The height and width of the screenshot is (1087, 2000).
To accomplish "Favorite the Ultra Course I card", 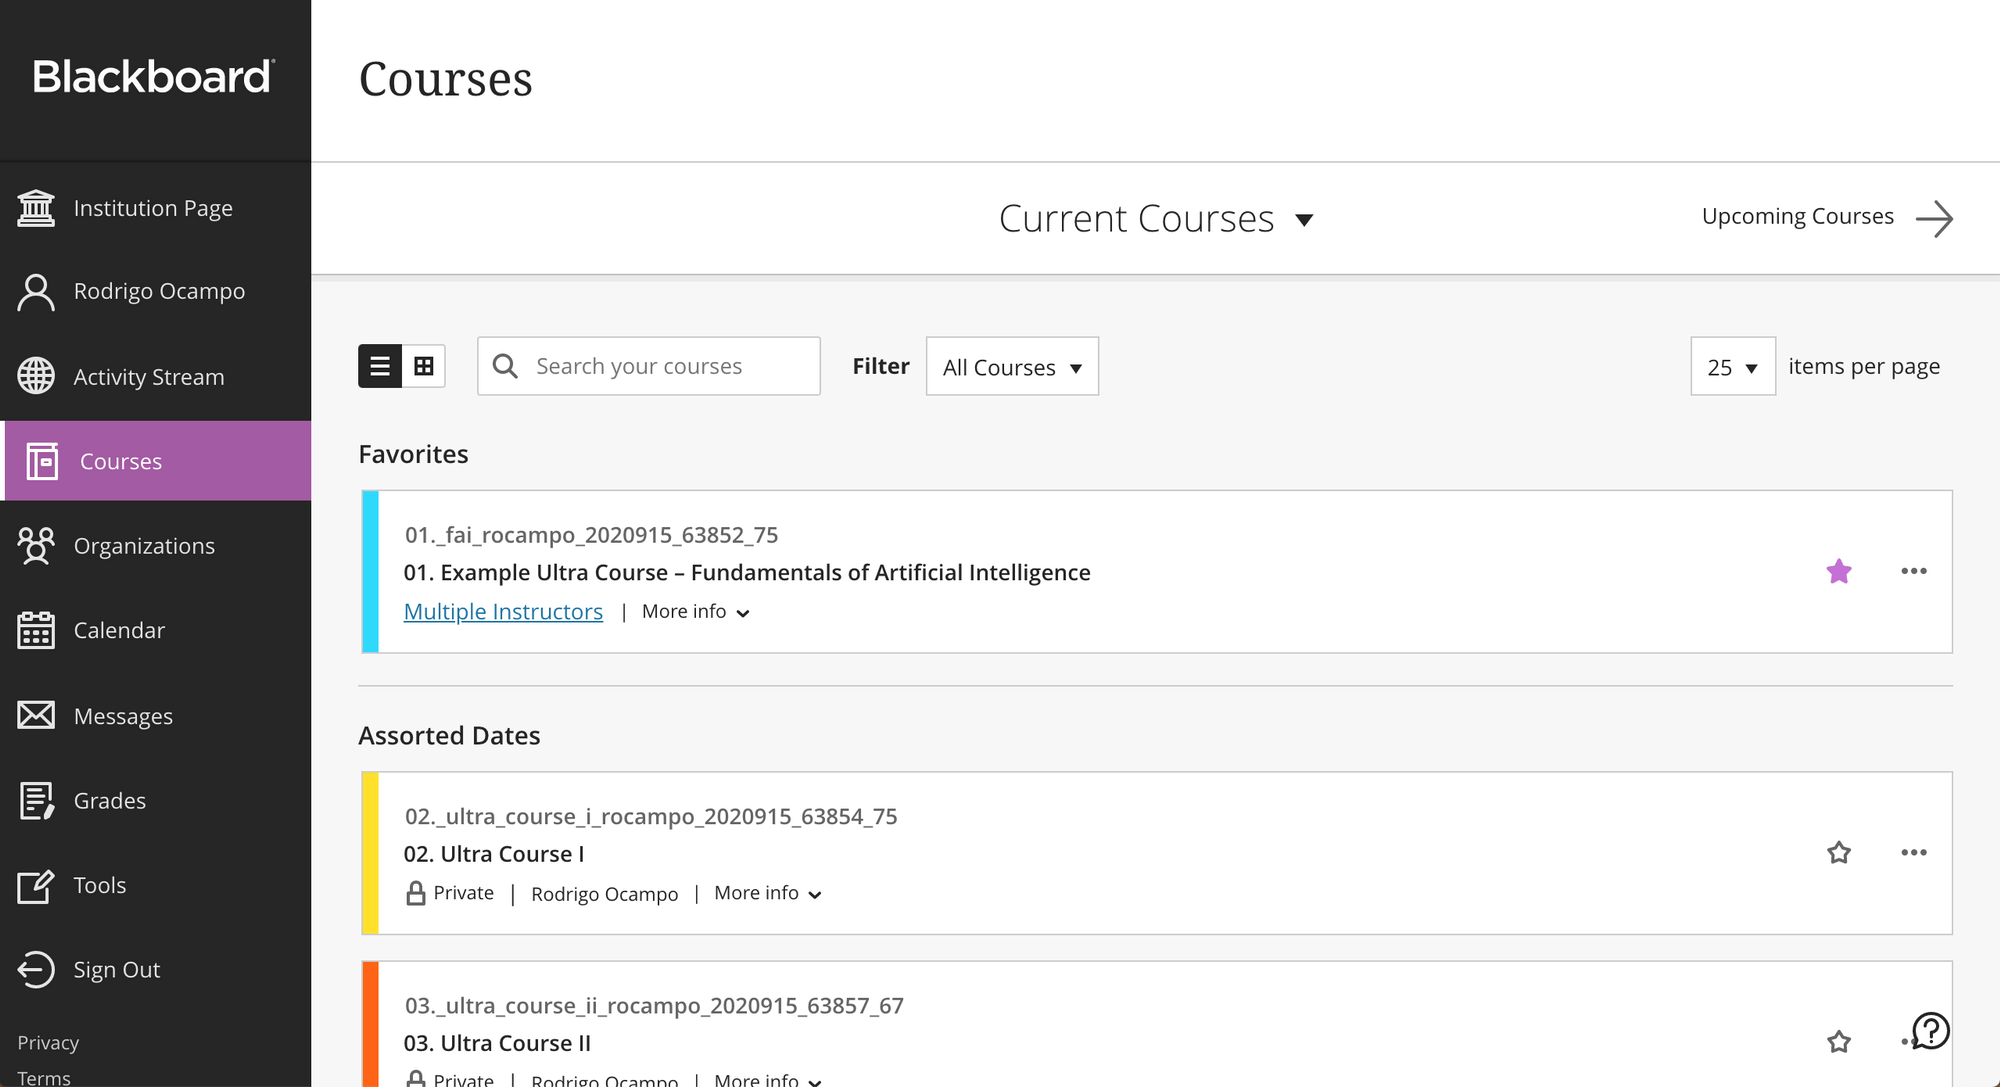I will (1839, 853).
